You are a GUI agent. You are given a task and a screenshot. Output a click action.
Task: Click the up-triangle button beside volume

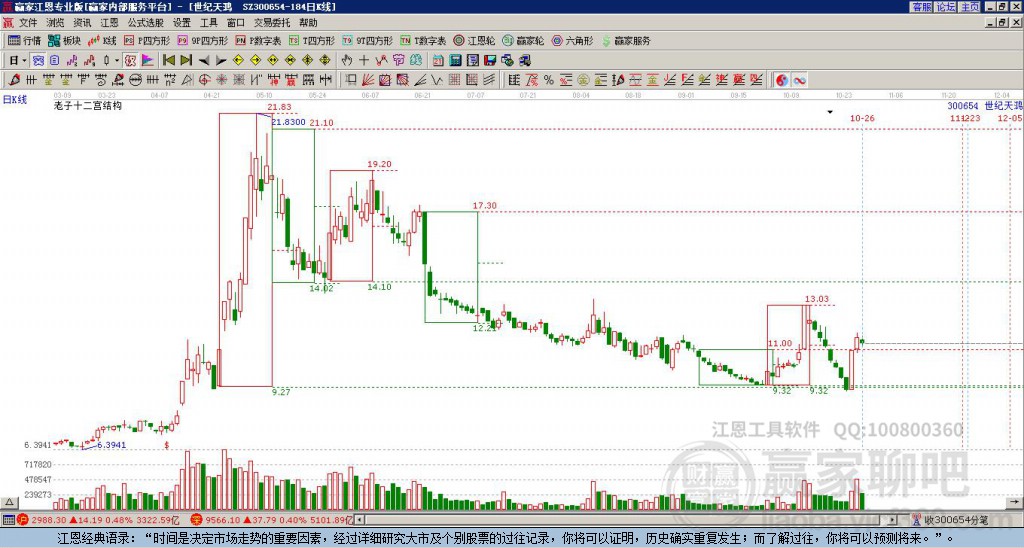coord(9,502)
